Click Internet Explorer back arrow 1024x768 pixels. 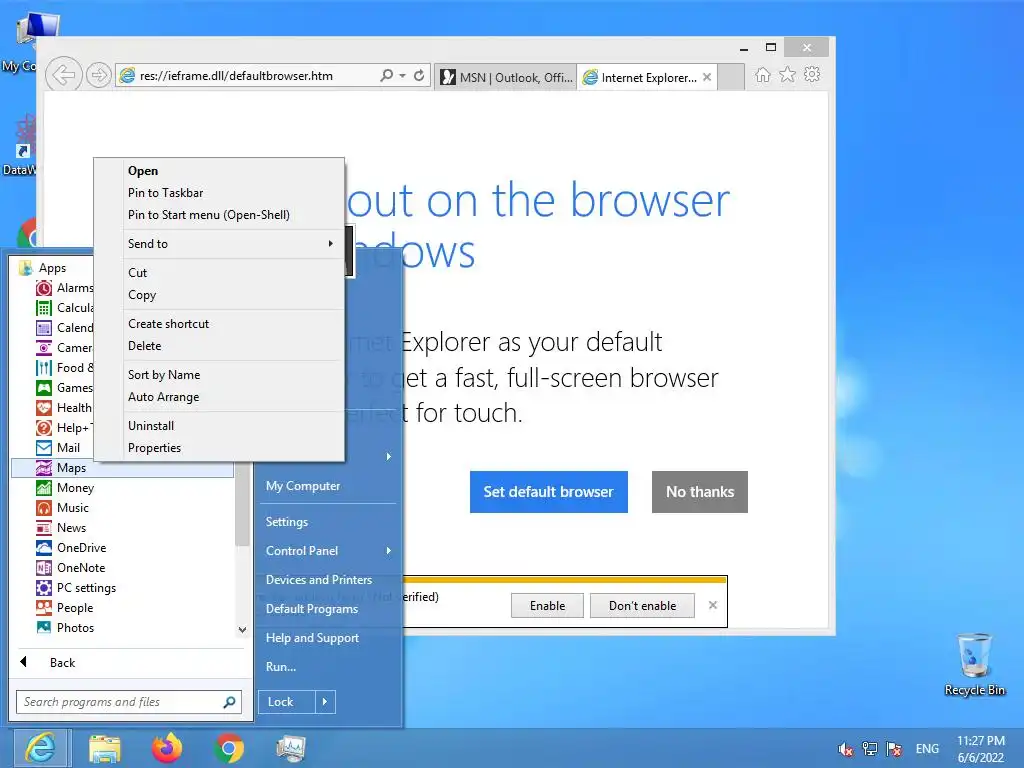63,75
